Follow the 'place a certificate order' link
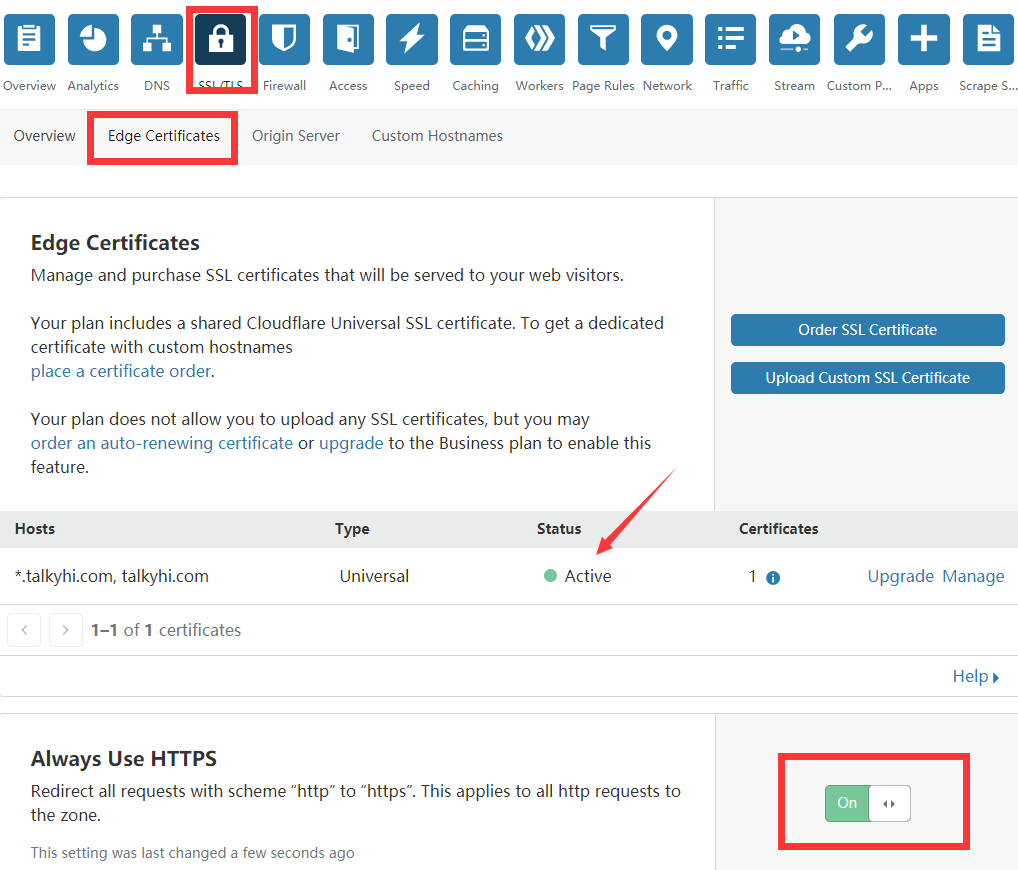 (x=121, y=371)
